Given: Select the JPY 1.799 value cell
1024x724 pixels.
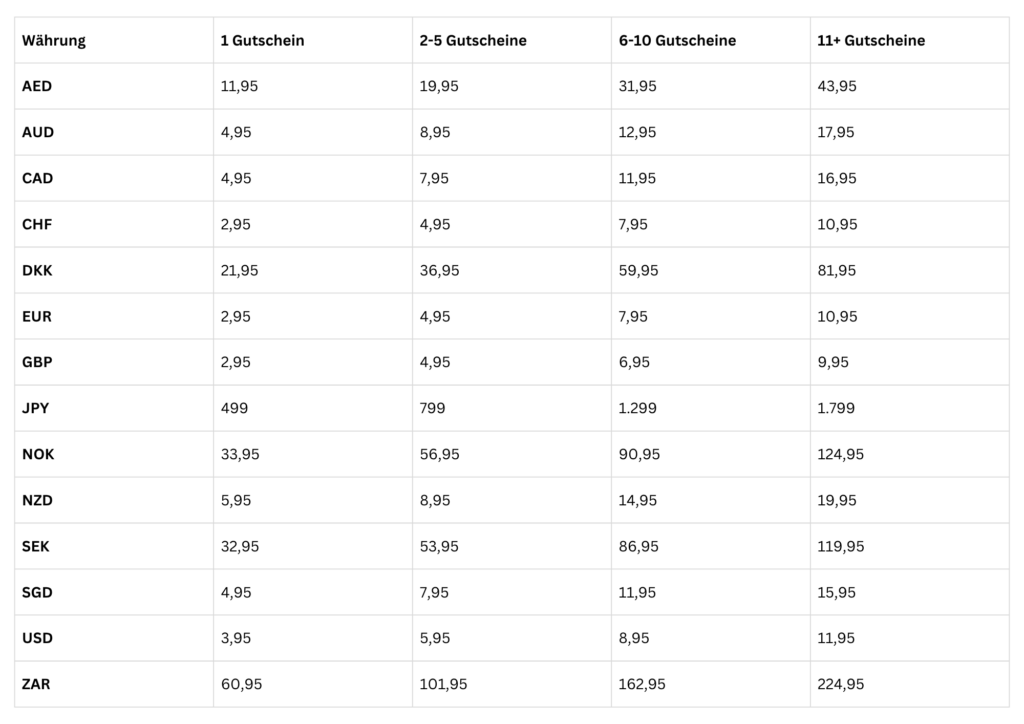Looking at the screenshot, I should click(910, 408).
